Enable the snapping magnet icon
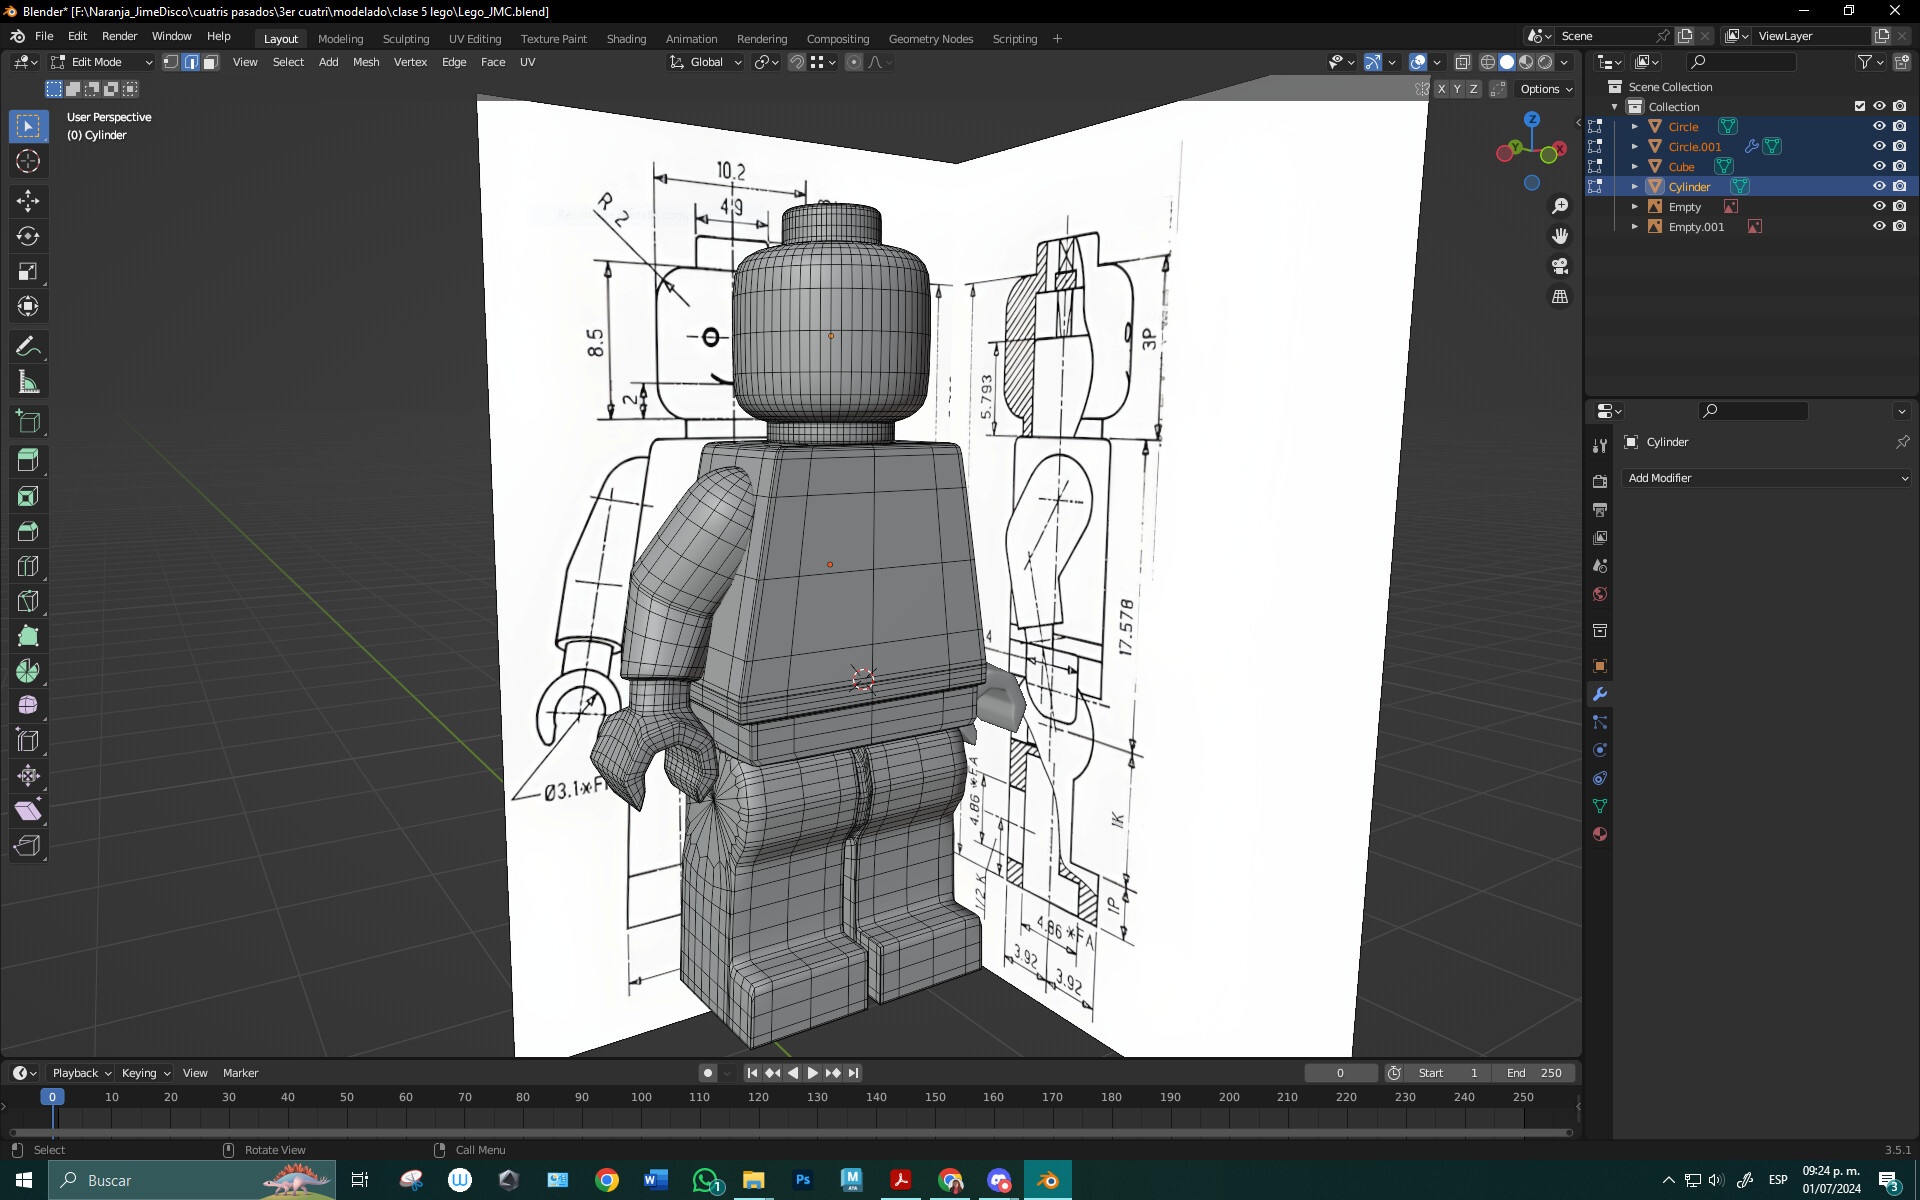The height and width of the screenshot is (1200, 1920). coord(797,62)
